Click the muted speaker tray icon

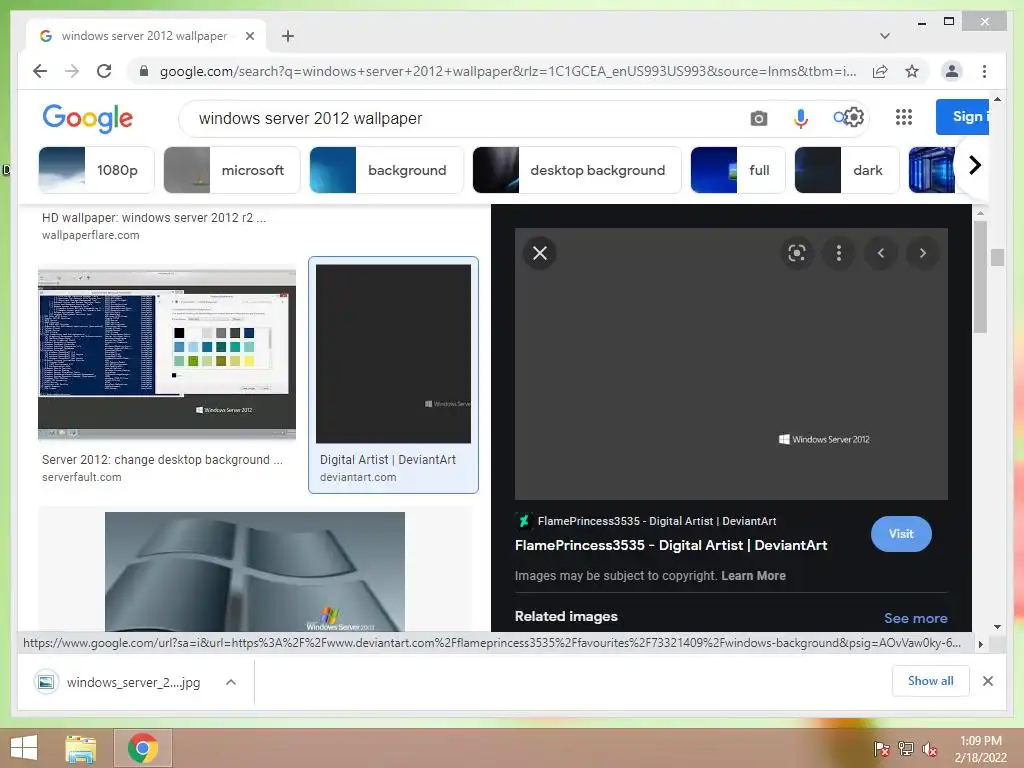(930, 749)
